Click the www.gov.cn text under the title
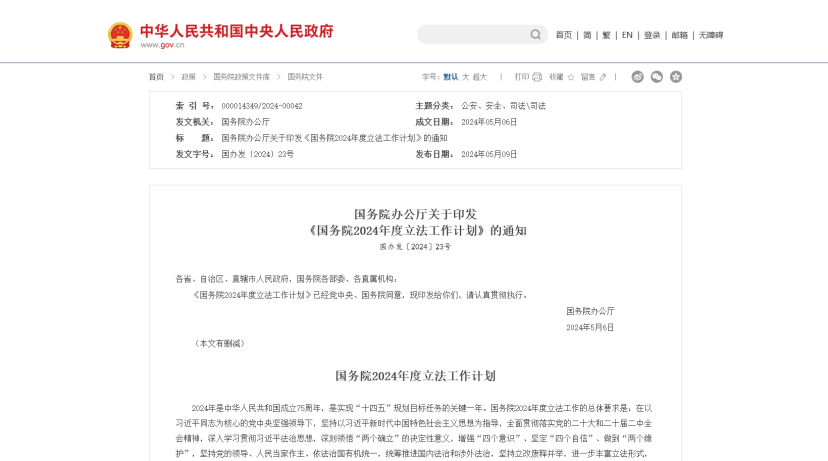This screenshot has width=828, height=461. click(162, 45)
